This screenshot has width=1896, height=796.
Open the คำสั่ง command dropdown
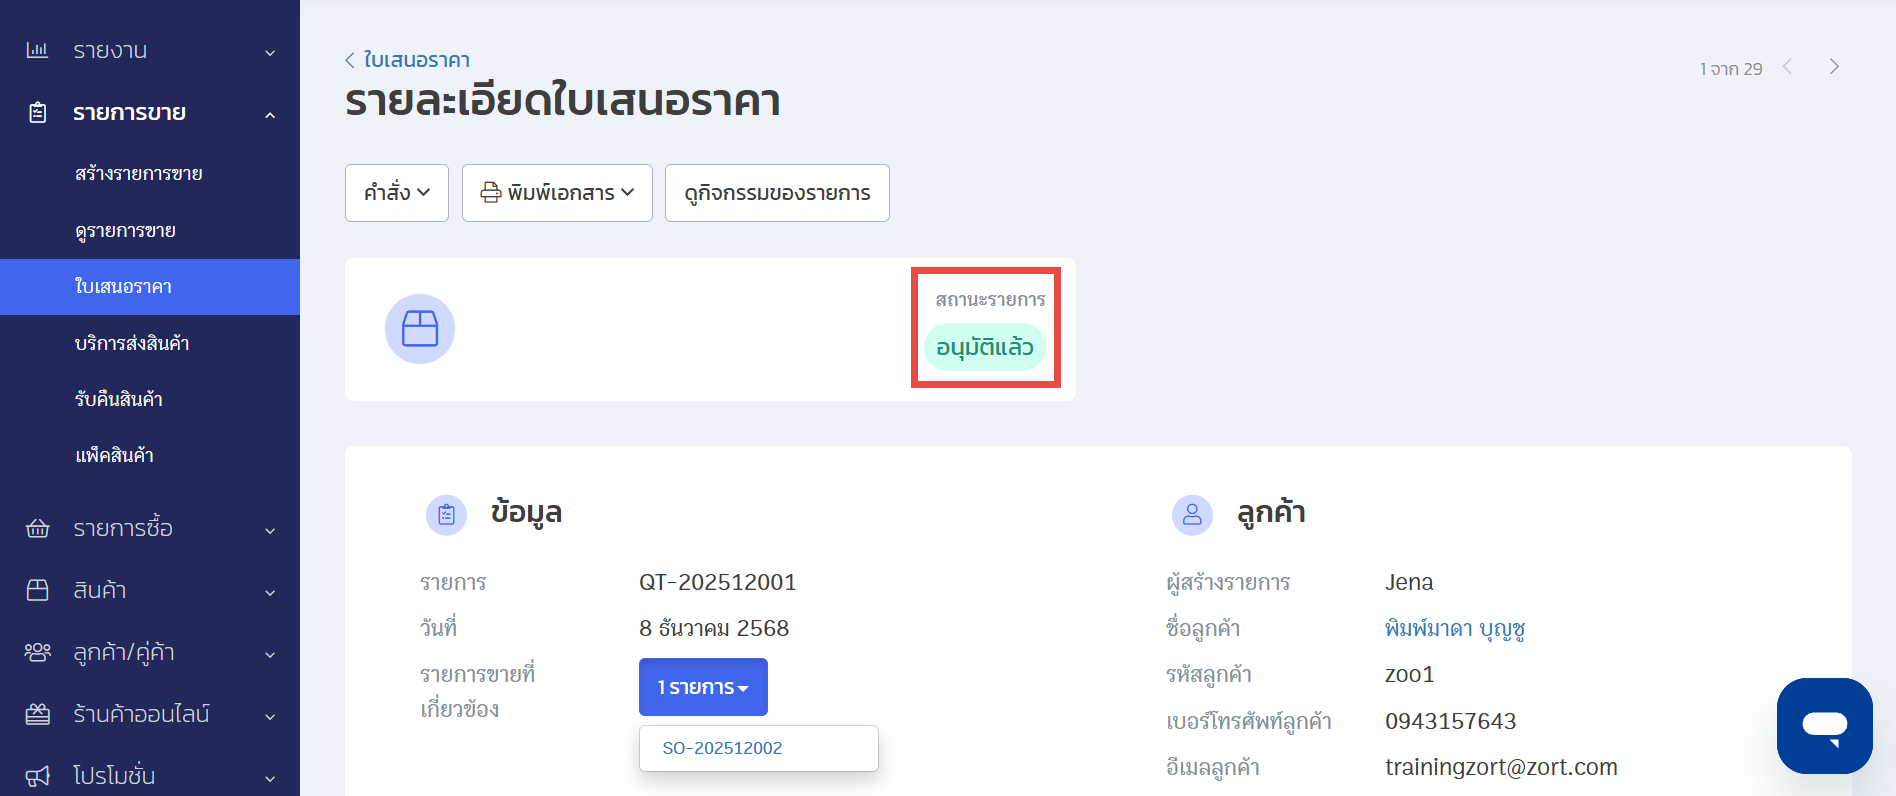click(x=396, y=193)
